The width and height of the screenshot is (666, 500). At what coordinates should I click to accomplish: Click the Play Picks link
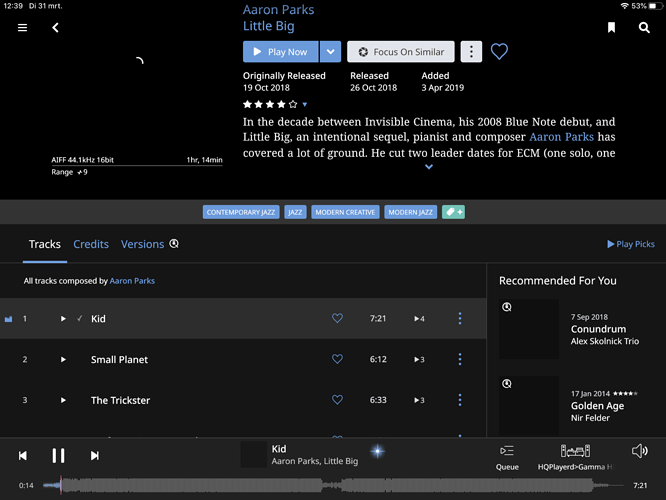point(630,244)
